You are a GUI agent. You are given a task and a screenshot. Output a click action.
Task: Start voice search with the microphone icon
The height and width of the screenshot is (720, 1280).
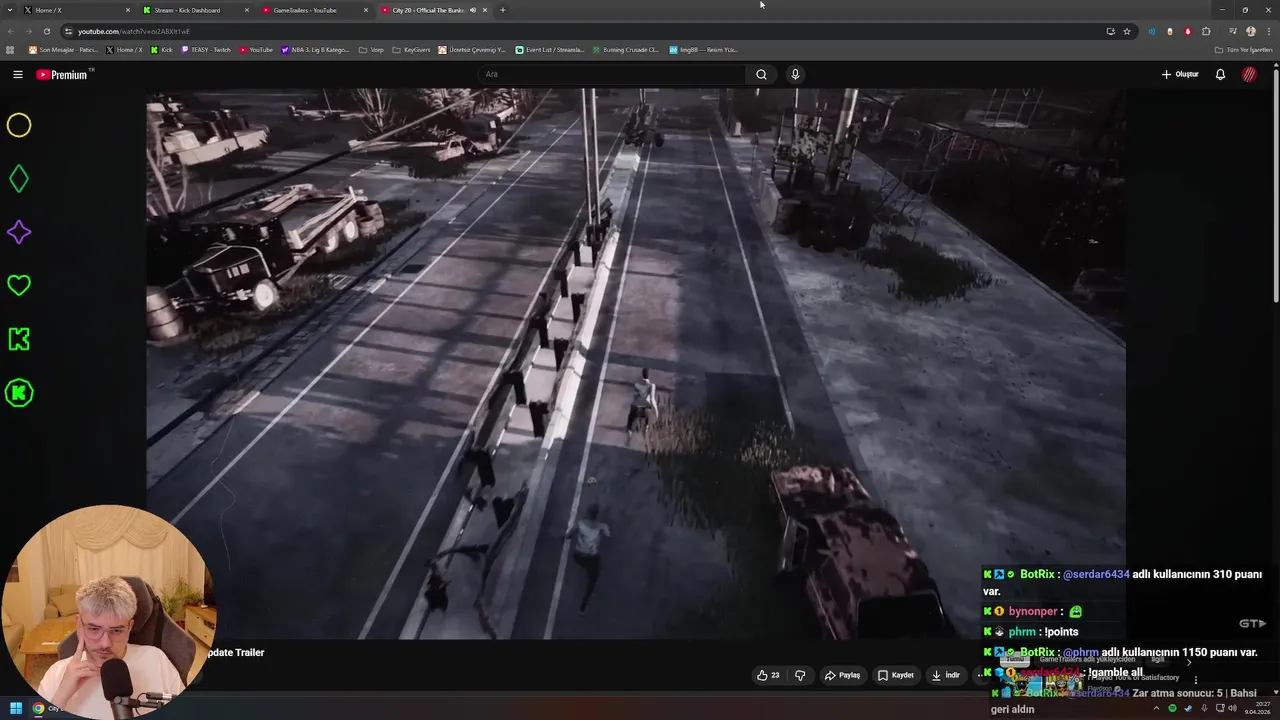(x=795, y=74)
